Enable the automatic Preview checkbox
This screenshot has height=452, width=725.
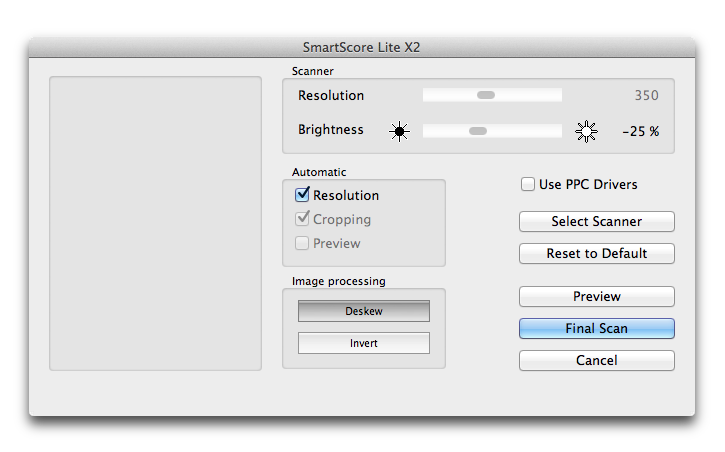point(303,243)
